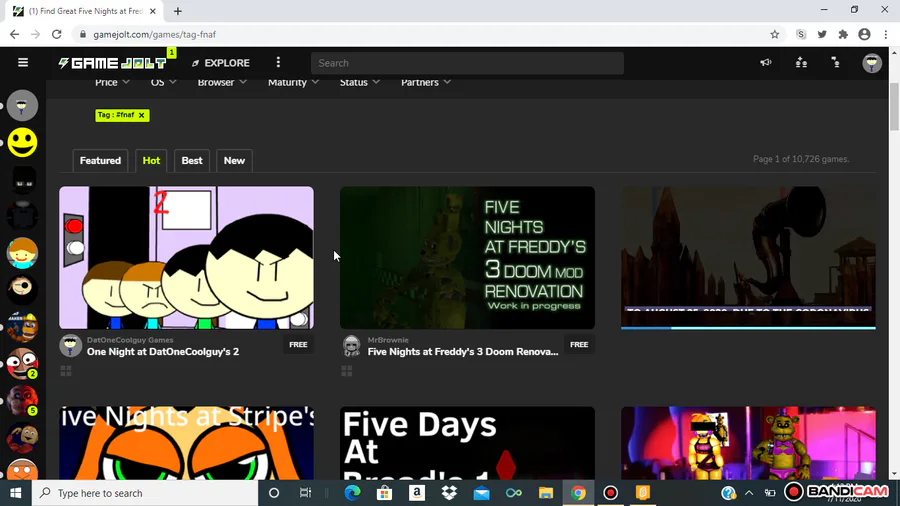Click Windows icon under DatOneCoolguy's 2 game
This screenshot has height=506, width=900.
point(66,371)
